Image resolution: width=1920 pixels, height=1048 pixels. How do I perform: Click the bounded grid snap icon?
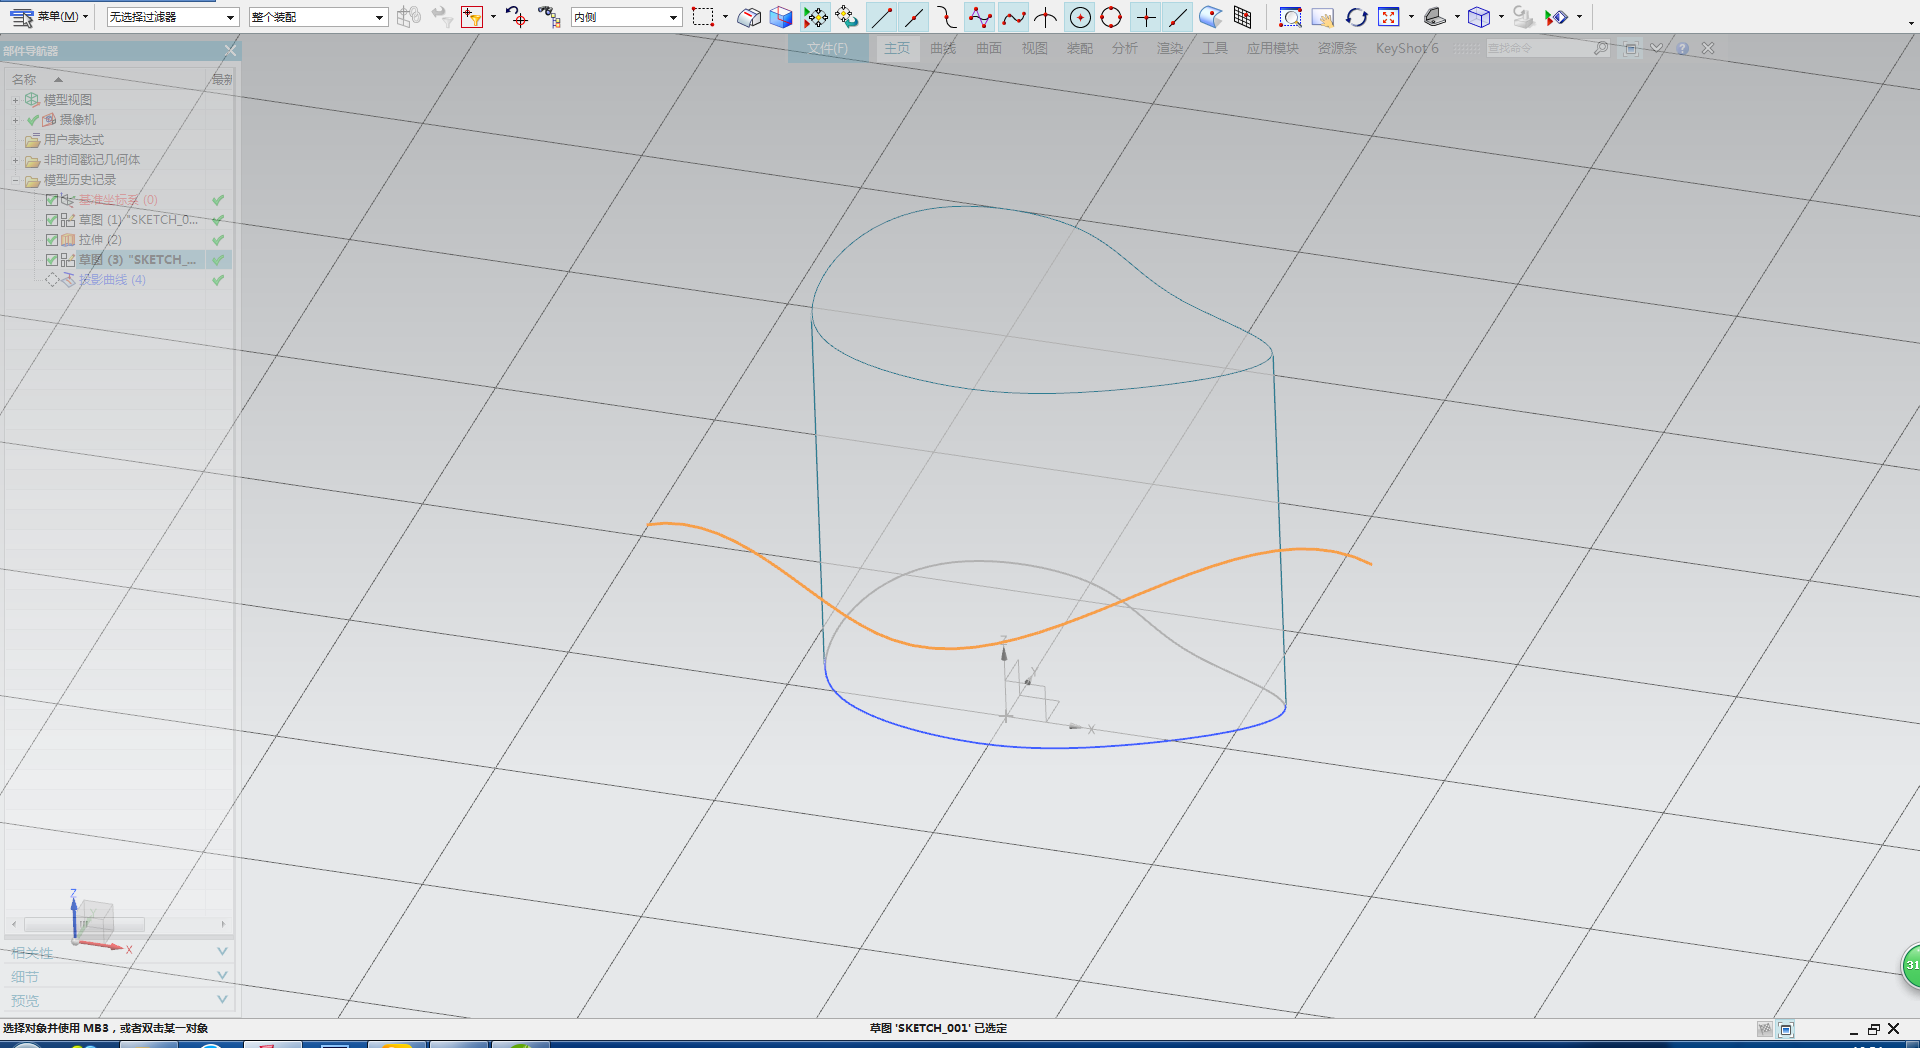pos(1243,17)
